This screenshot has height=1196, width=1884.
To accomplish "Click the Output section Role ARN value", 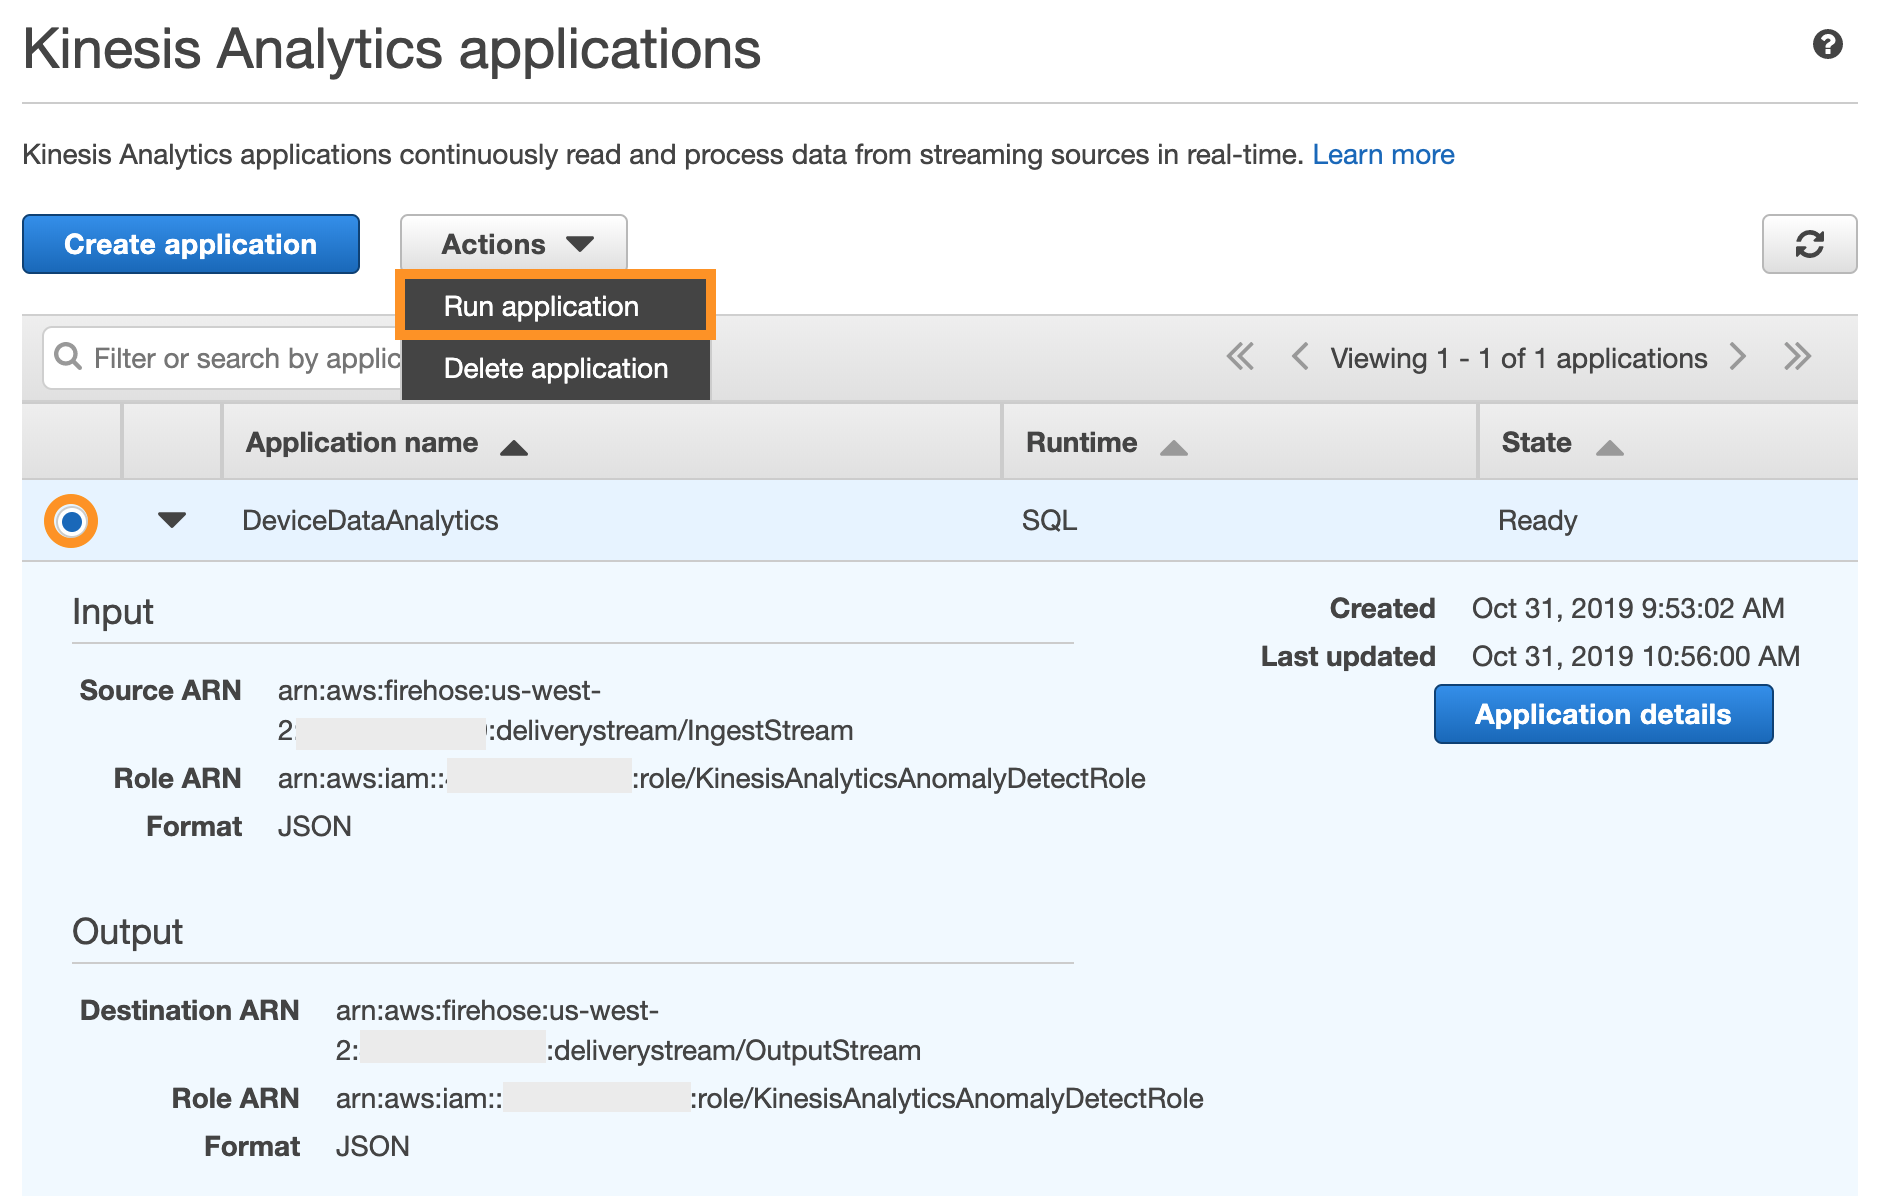I will point(769,1099).
